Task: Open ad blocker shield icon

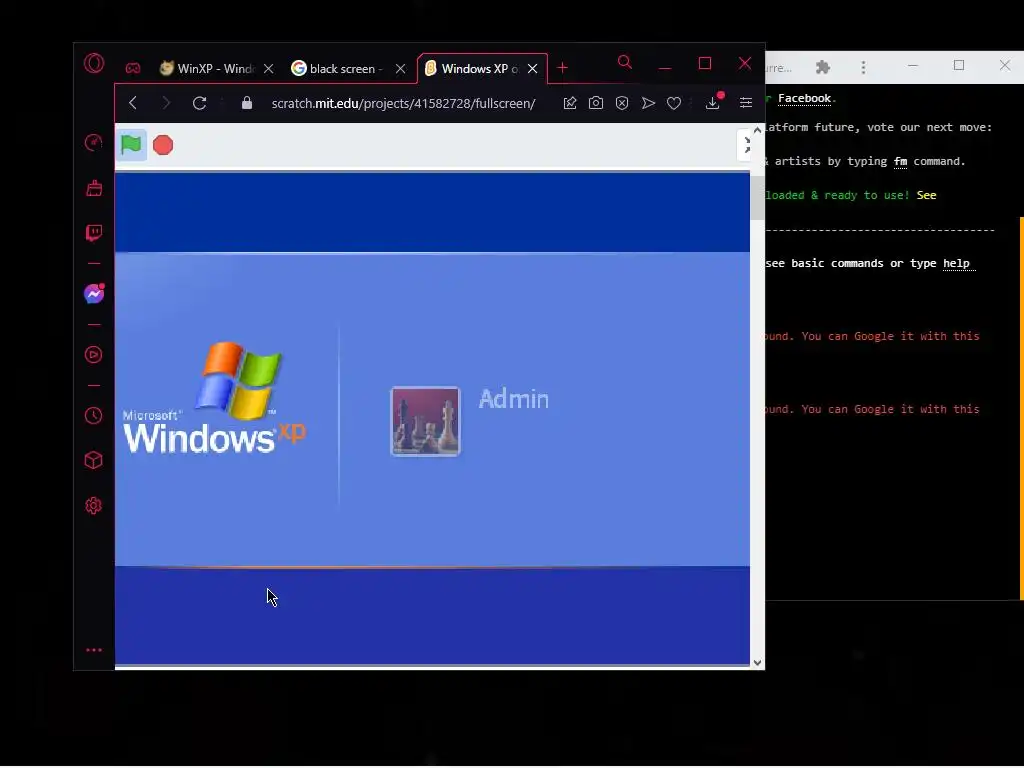Action: click(x=622, y=103)
